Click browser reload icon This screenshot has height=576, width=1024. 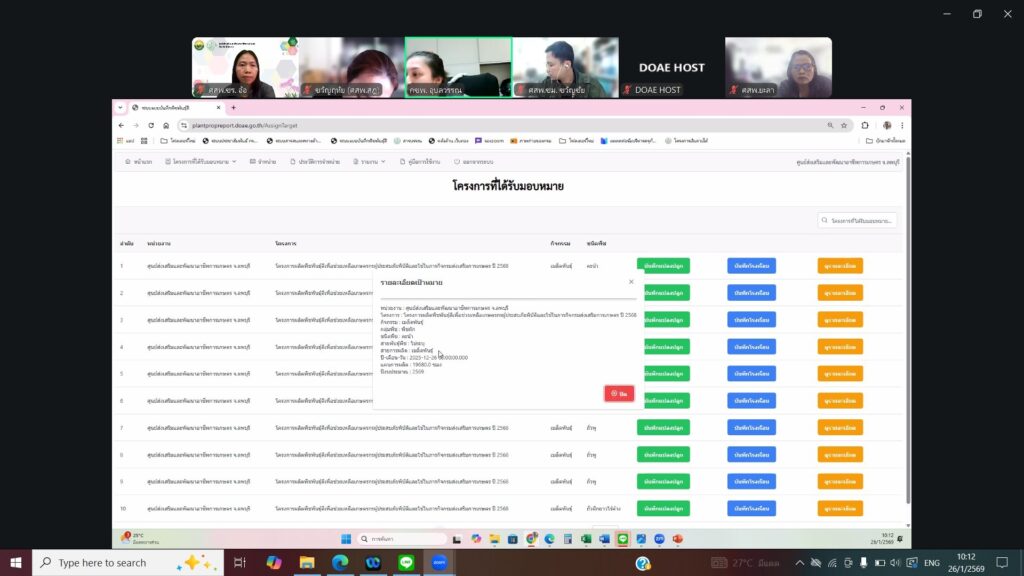[x=152, y=125]
